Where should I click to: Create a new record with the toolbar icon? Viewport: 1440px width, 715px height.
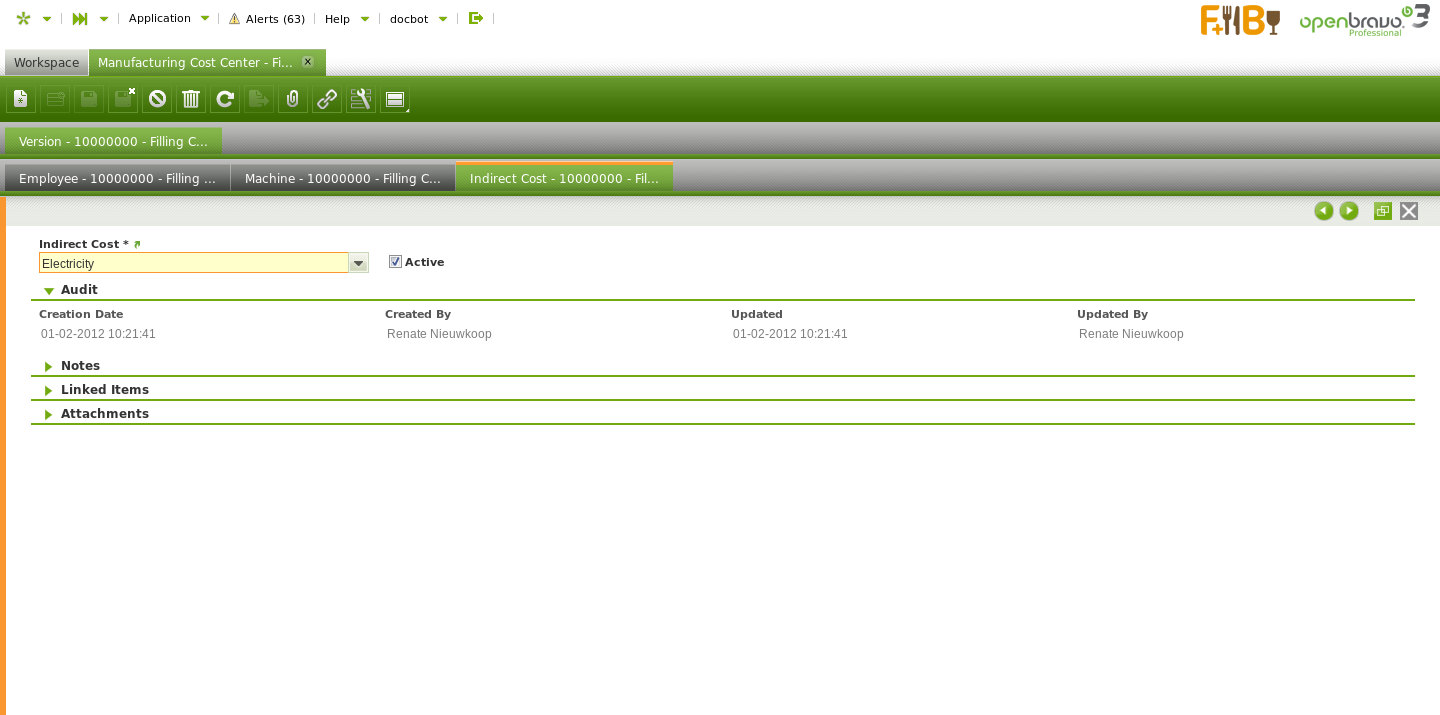pyautogui.click(x=21, y=99)
